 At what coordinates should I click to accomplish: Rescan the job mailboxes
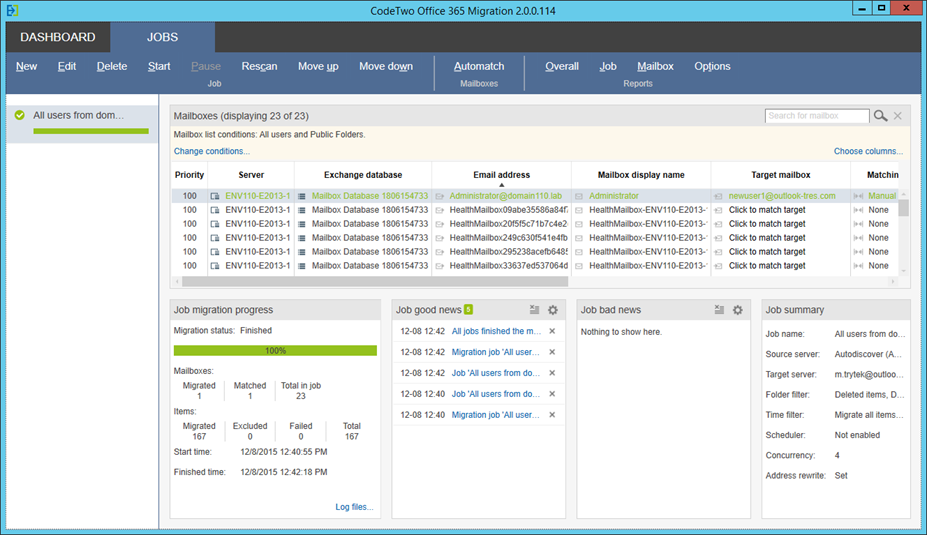pos(259,66)
